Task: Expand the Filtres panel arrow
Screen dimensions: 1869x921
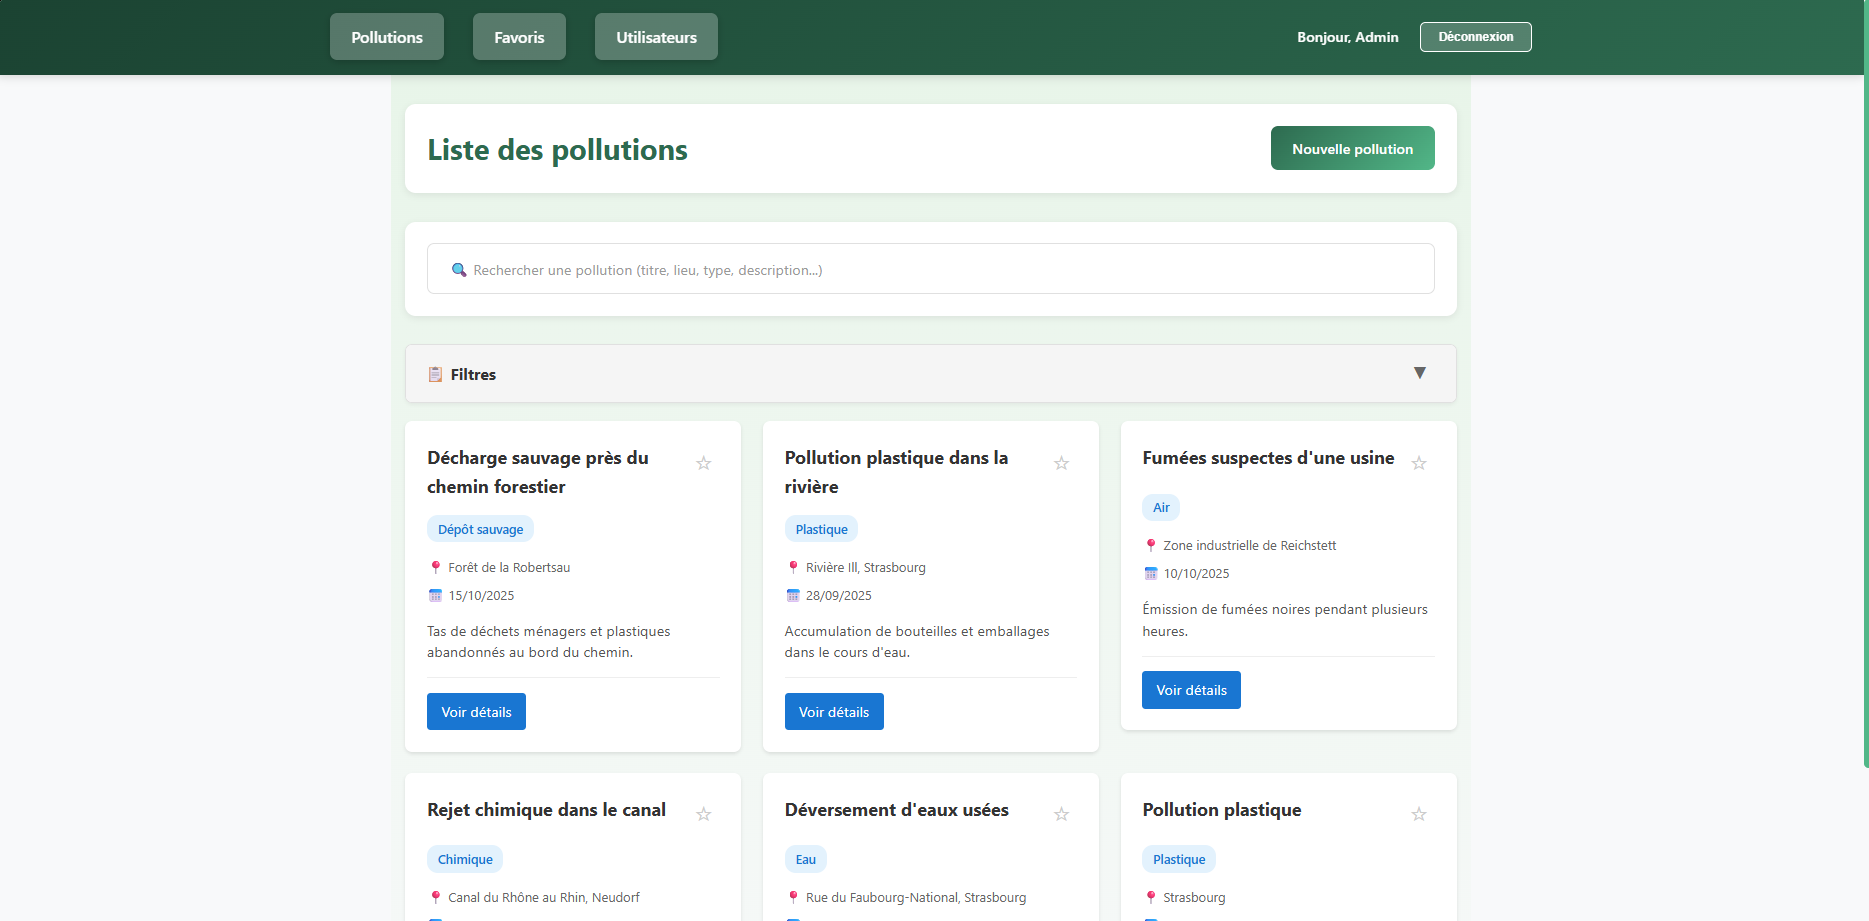Action: click(1420, 373)
